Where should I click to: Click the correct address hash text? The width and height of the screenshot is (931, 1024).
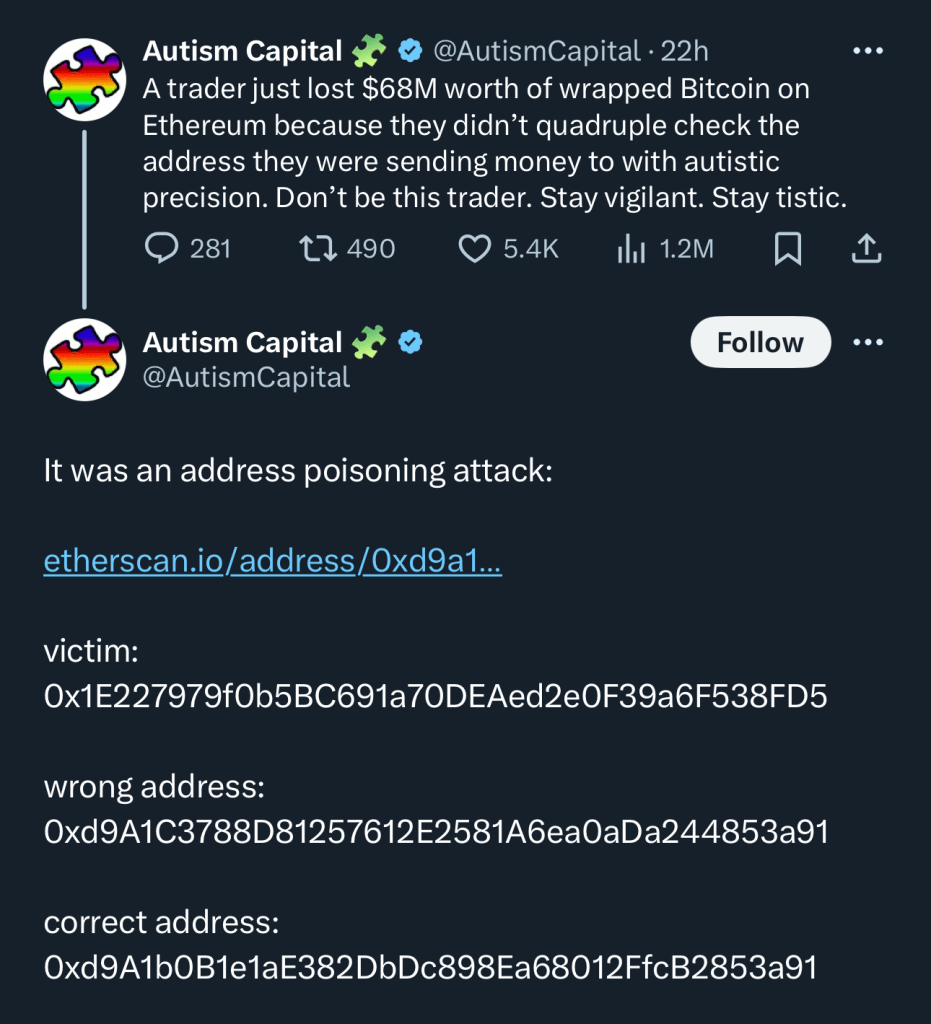click(x=431, y=967)
